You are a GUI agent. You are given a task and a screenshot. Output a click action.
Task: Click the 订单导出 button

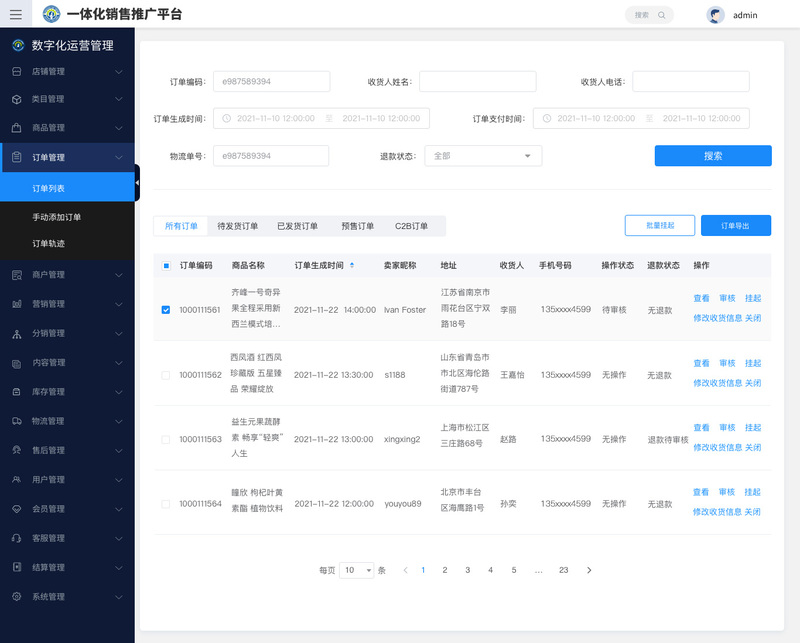click(736, 226)
